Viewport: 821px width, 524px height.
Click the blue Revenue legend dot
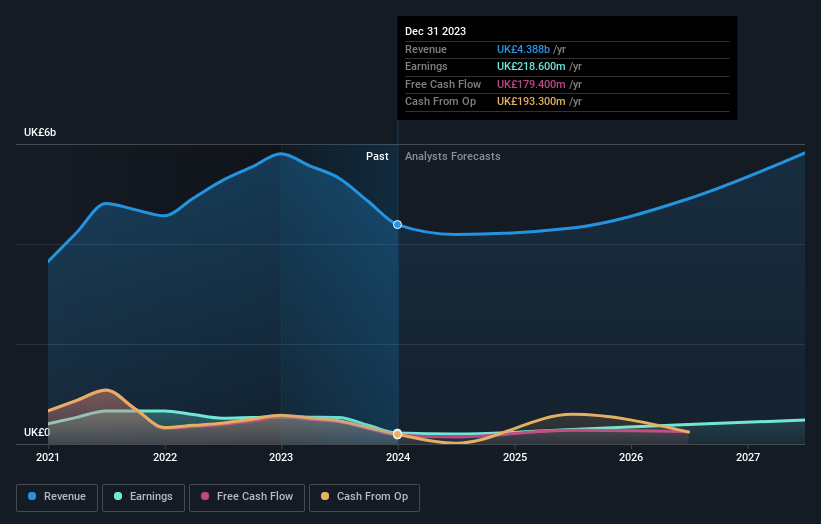click(32, 496)
